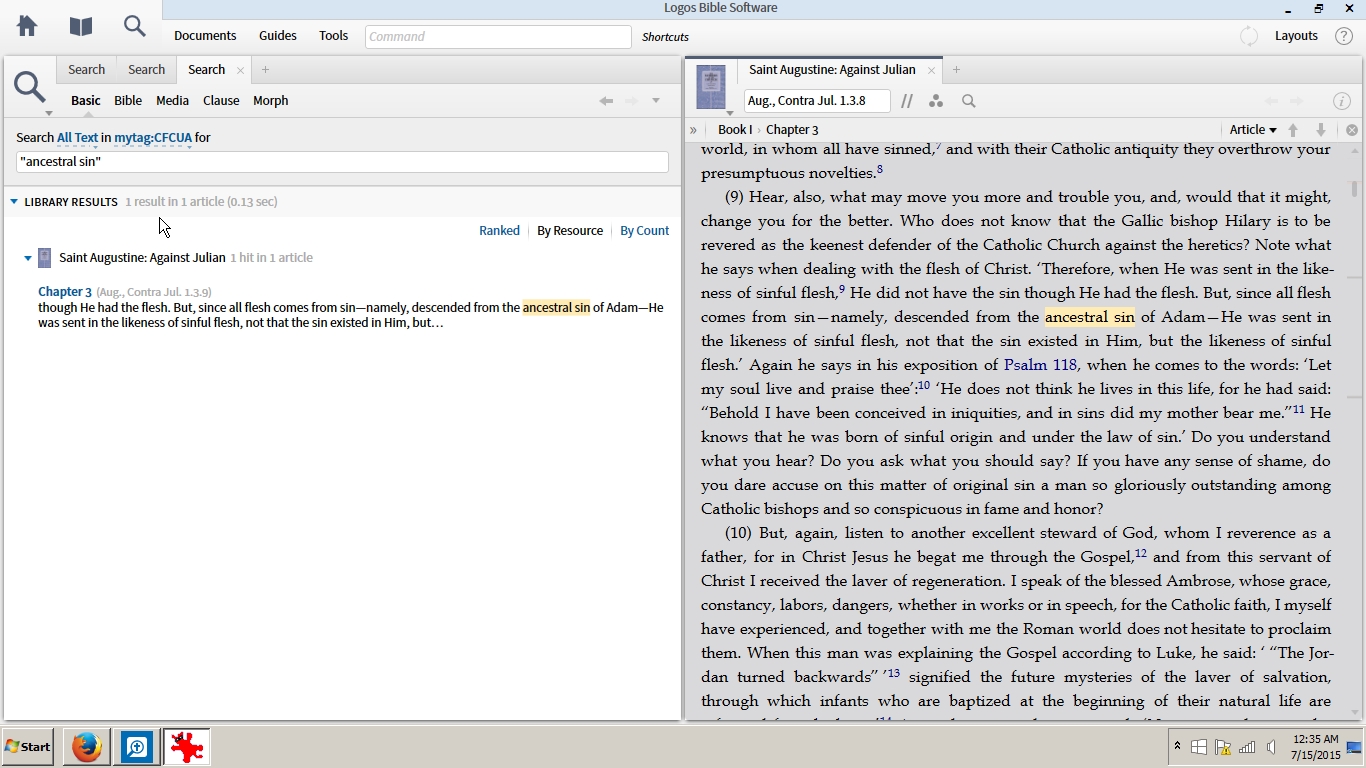Viewport: 1366px width, 768px height.
Task: Click the Action Center flag tray icon
Action: pos(1222,747)
